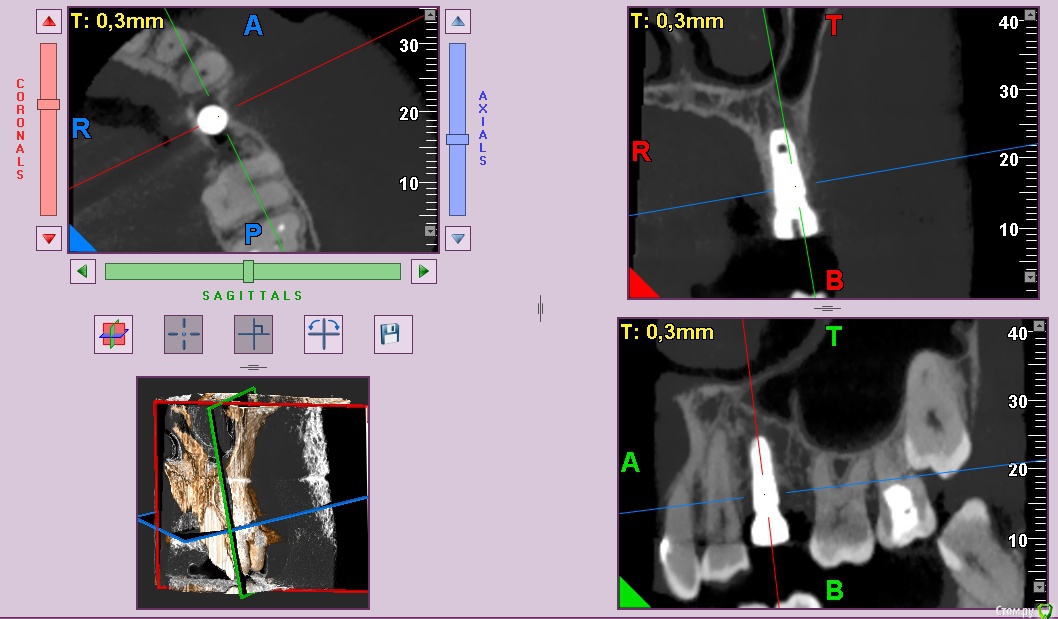1058x619 pixels.
Task: Toggle the dashed crosshair display button
Action: (x=183, y=334)
